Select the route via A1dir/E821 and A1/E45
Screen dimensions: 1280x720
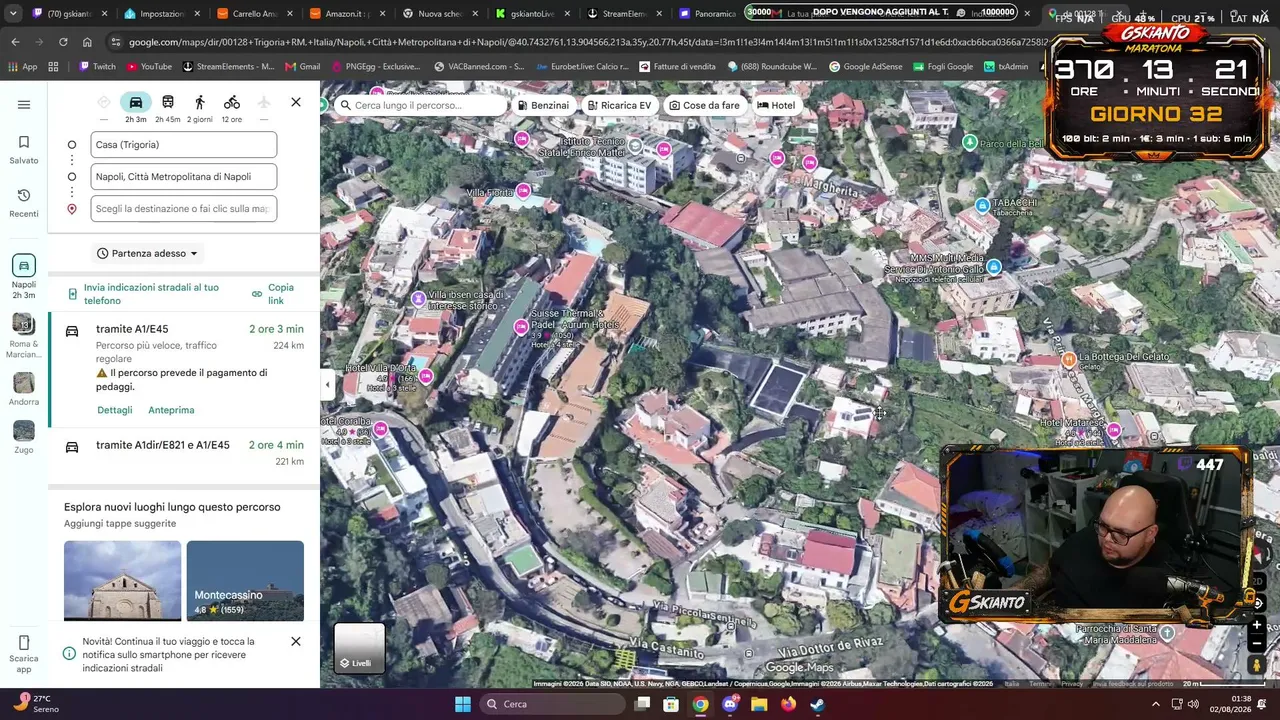[184, 452]
